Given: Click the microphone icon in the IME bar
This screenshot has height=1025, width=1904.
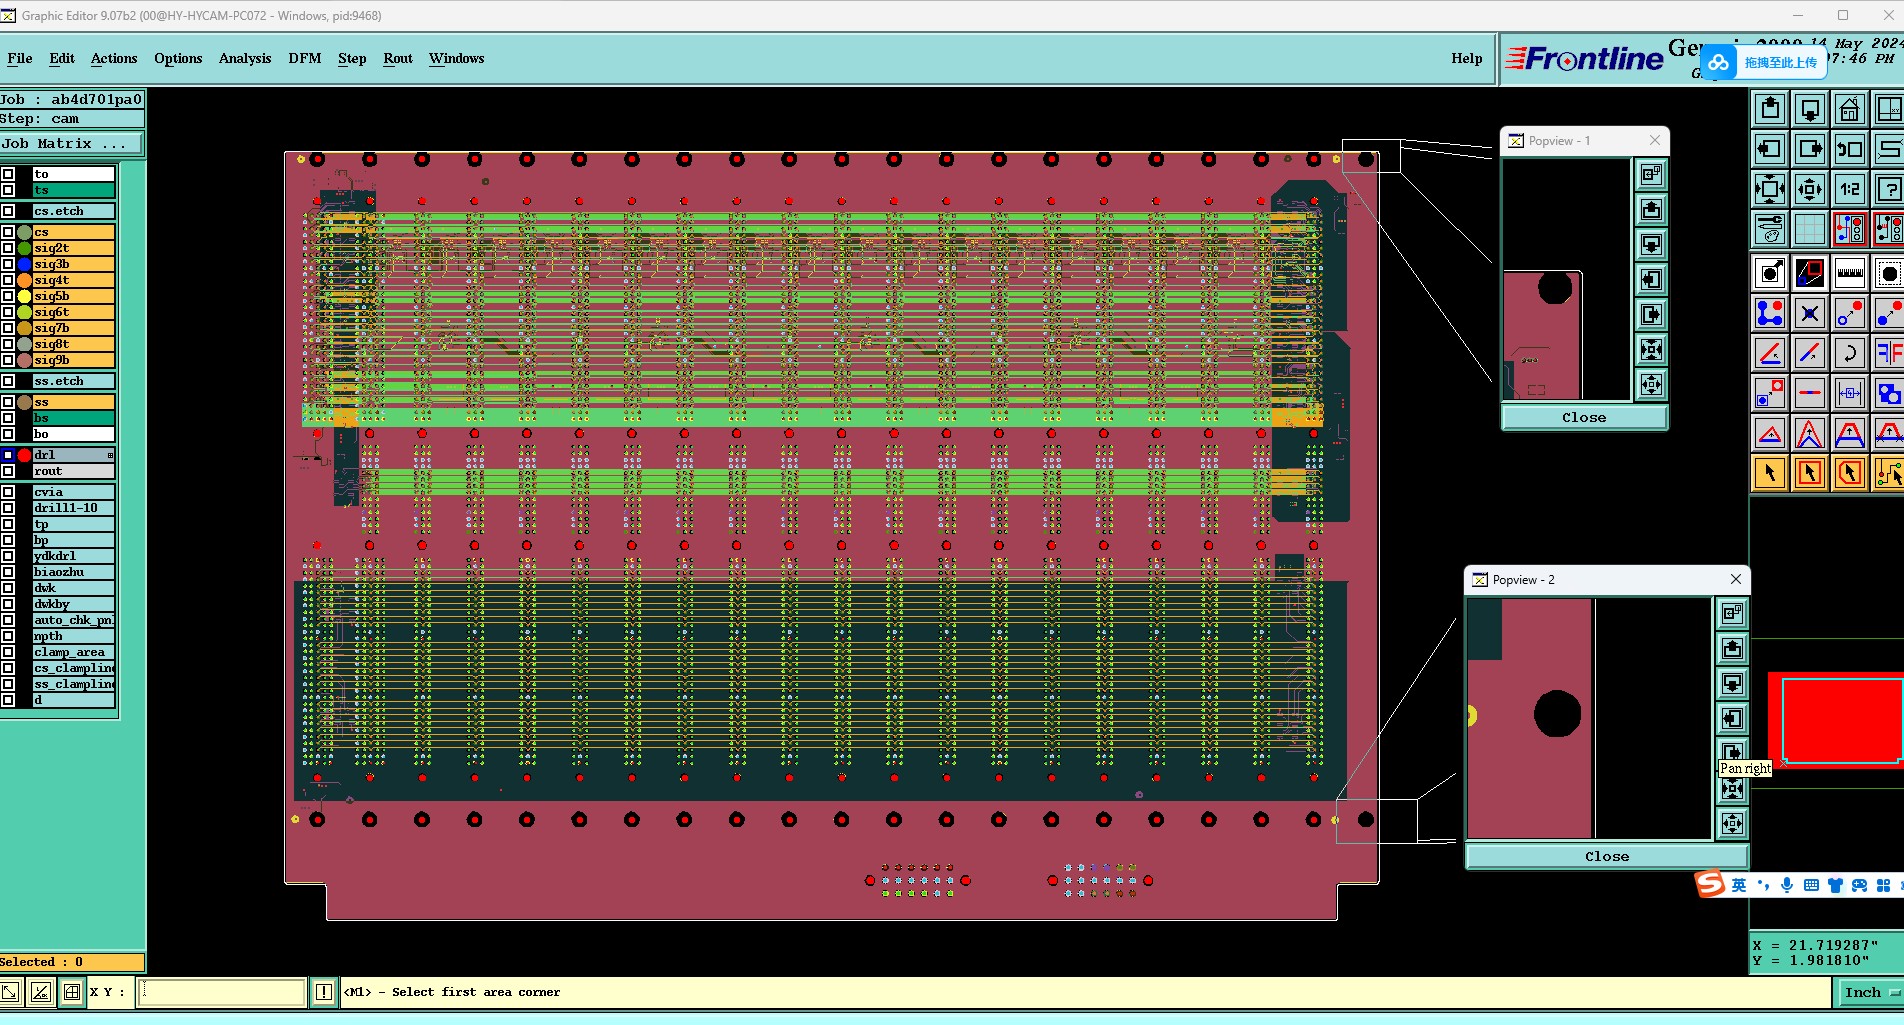Looking at the screenshot, I should click(1787, 885).
